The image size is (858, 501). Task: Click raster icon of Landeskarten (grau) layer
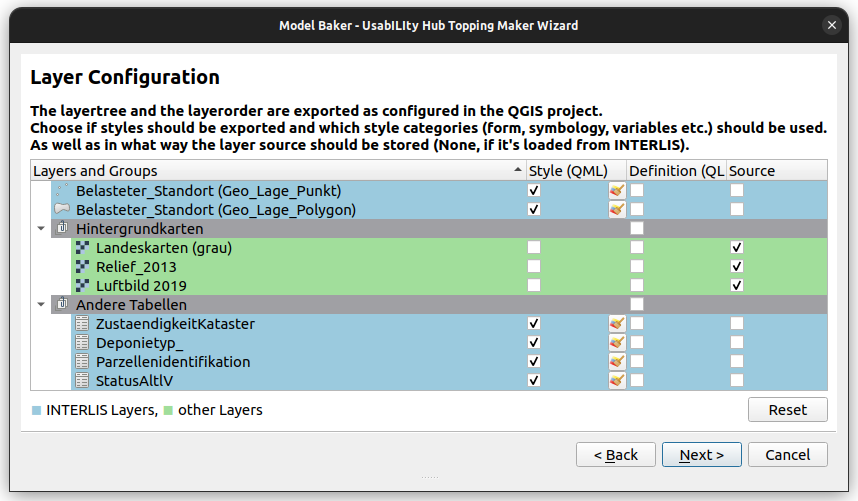82,248
